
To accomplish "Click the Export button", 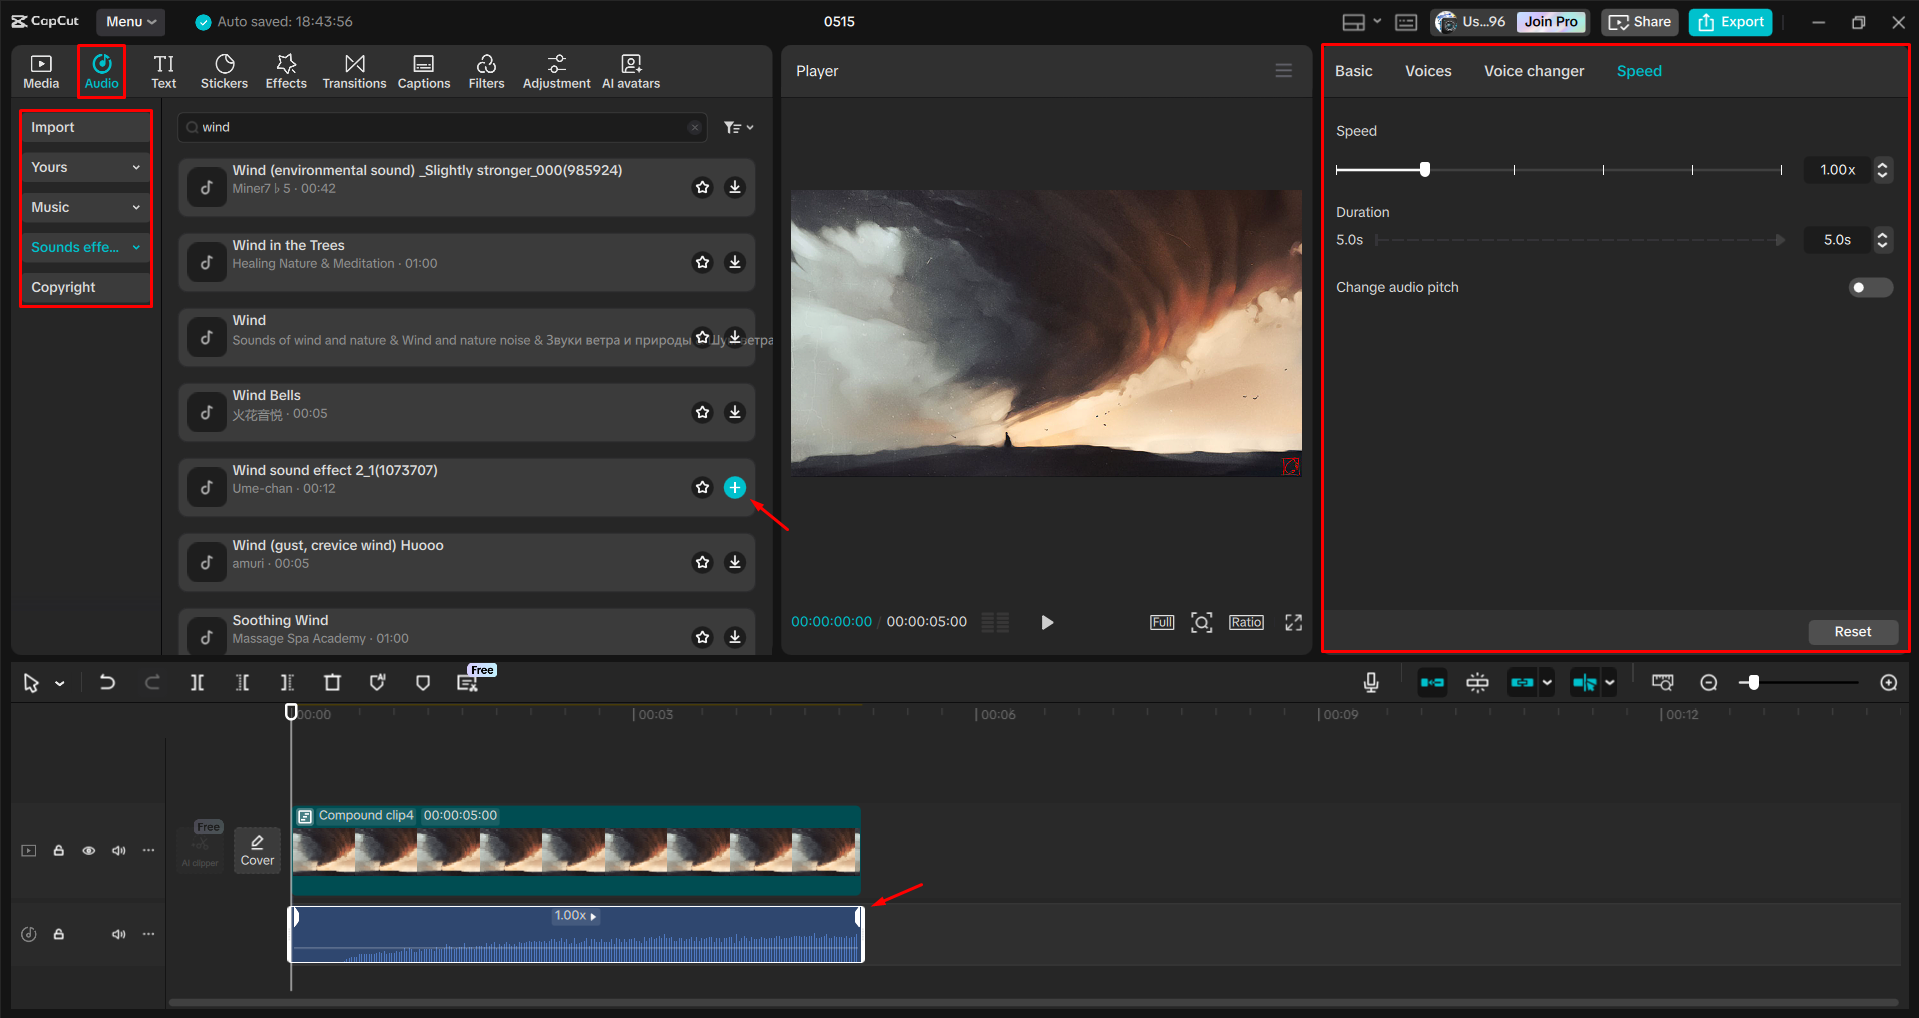I will 1729,21.
